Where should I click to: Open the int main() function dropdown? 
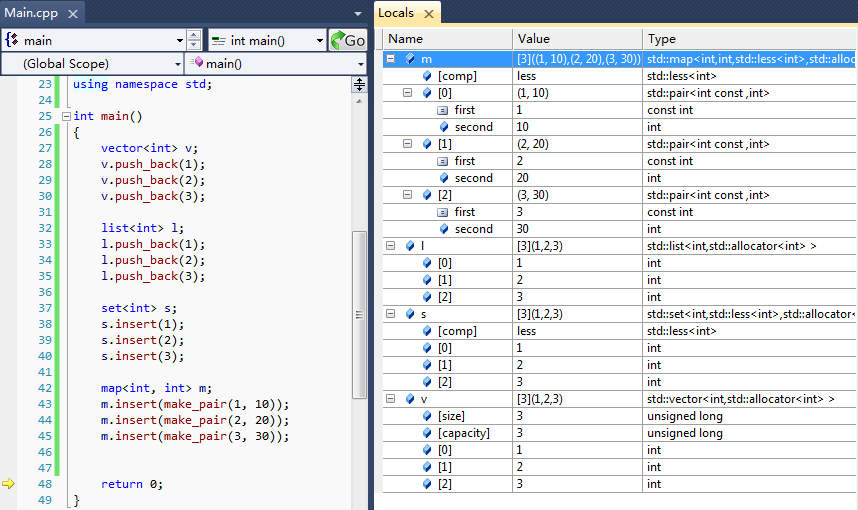pos(320,40)
